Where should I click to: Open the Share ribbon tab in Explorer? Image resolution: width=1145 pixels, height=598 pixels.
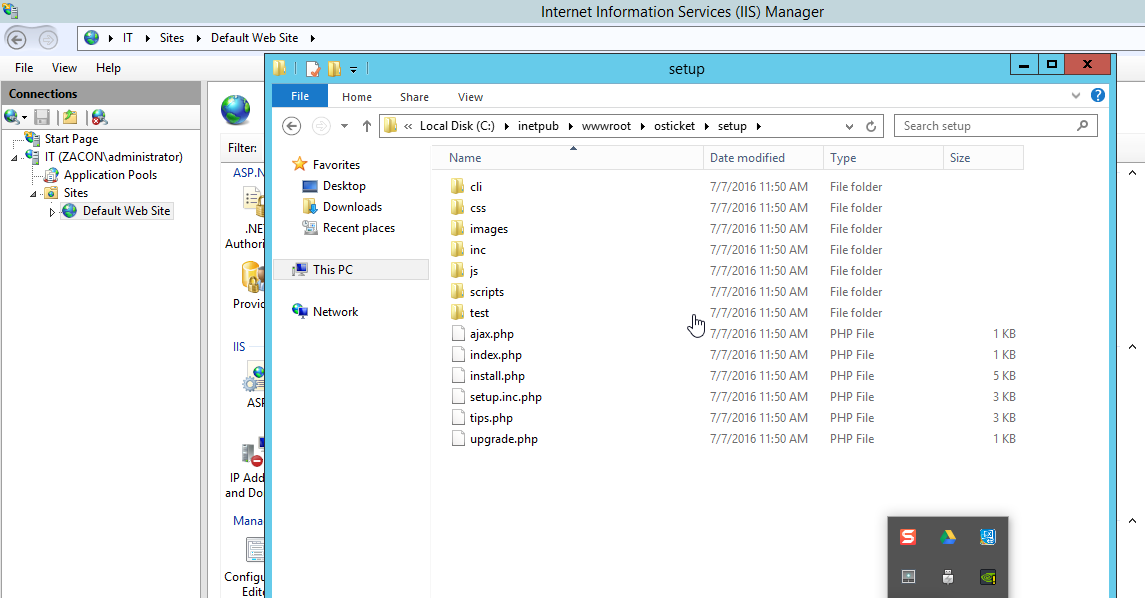pos(414,97)
